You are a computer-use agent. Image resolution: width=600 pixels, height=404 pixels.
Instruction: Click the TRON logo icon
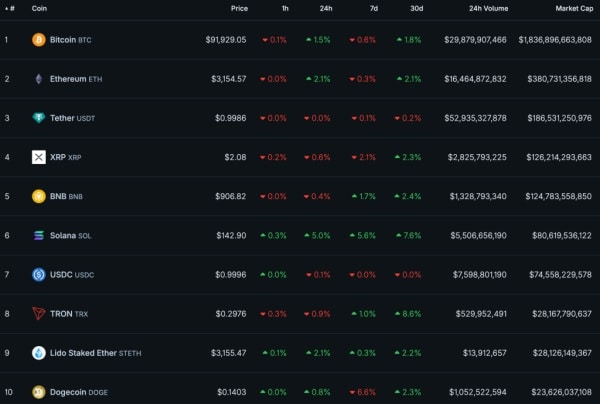click(x=39, y=314)
